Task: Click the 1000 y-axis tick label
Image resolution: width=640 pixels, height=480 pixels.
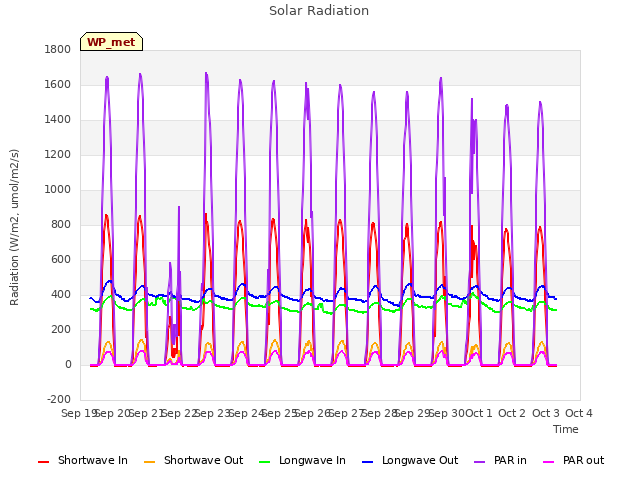Action: (58, 189)
